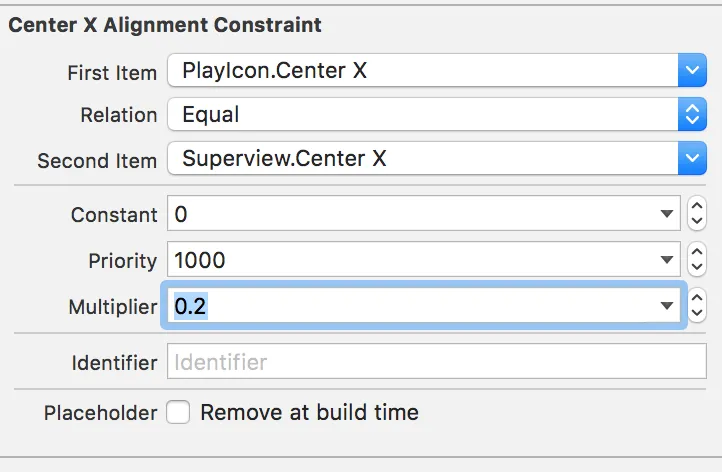The image size is (722, 472).
Task: Open the Constant combo box arrow
Action: pyautogui.click(x=667, y=214)
